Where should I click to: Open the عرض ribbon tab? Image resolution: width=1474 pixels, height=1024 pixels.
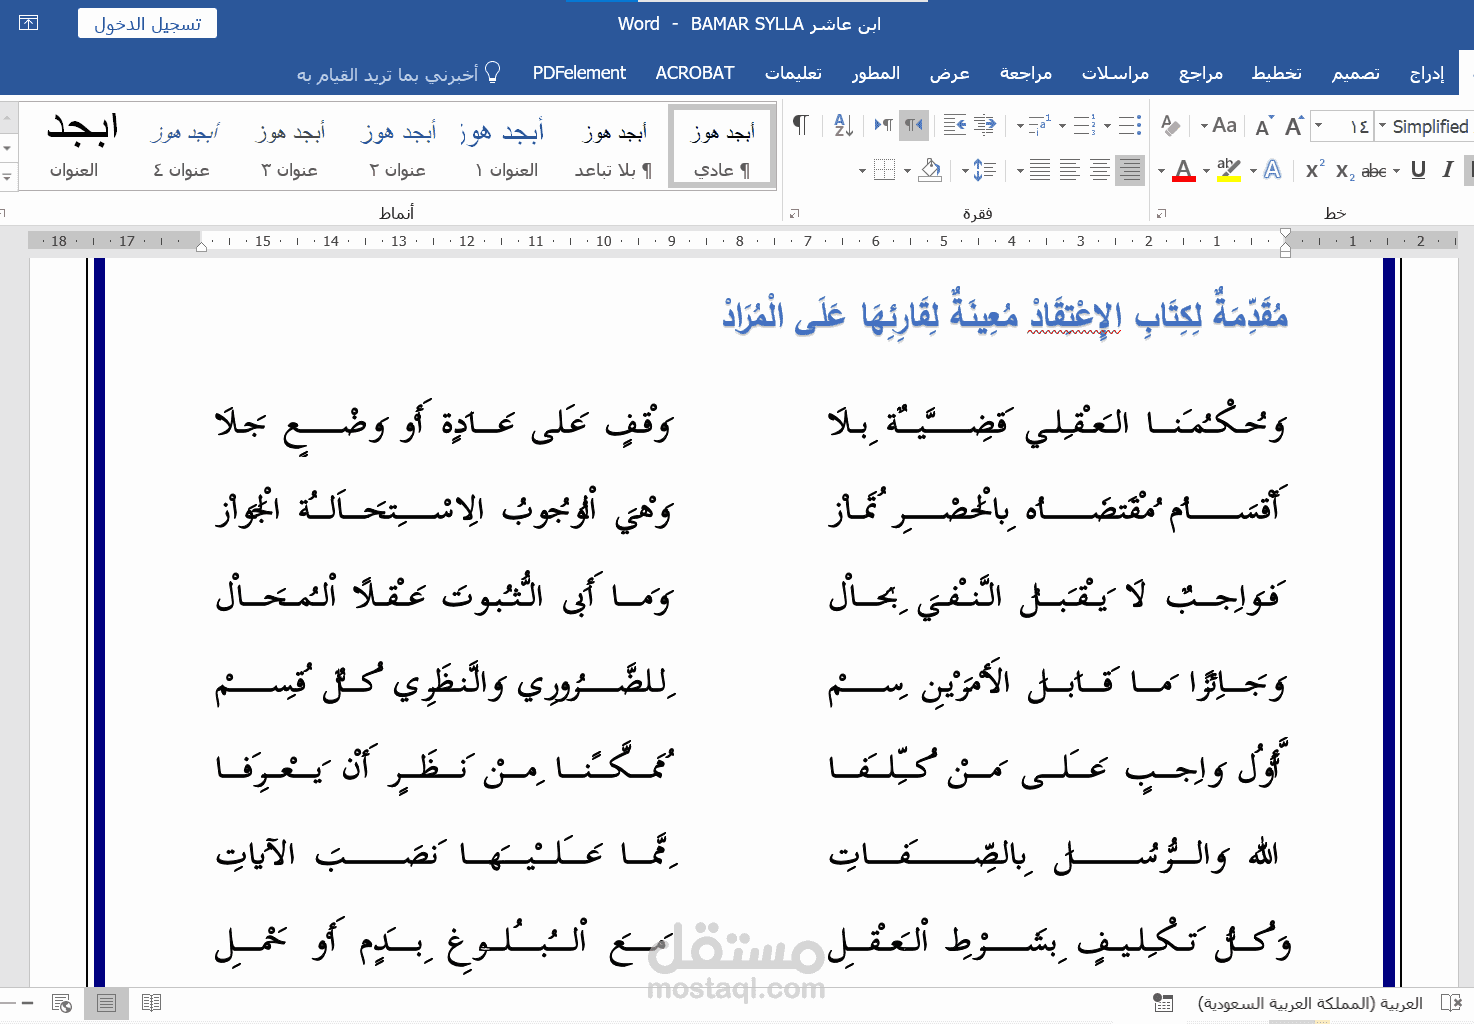[950, 73]
